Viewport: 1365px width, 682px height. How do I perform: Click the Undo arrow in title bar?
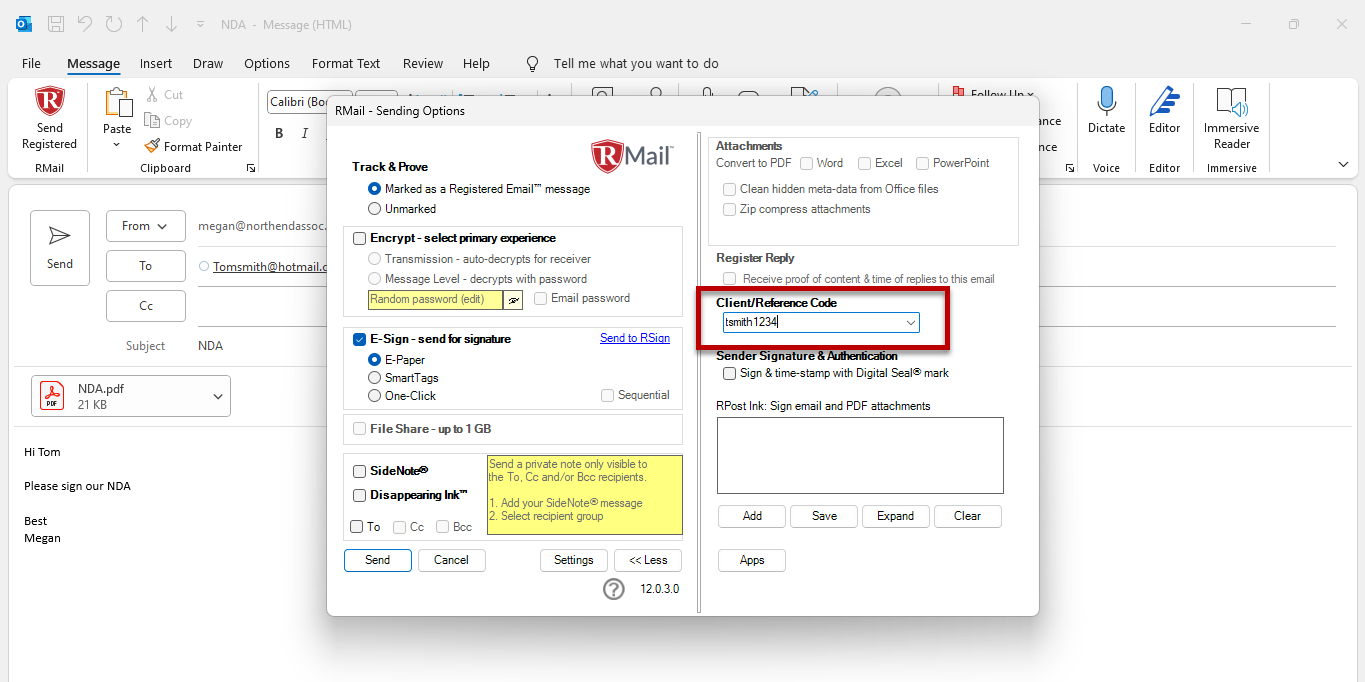coord(85,24)
